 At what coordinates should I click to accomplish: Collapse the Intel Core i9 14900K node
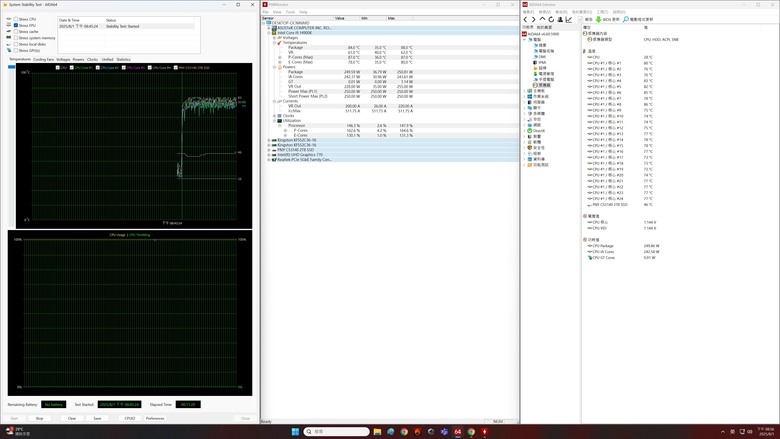click(269, 33)
